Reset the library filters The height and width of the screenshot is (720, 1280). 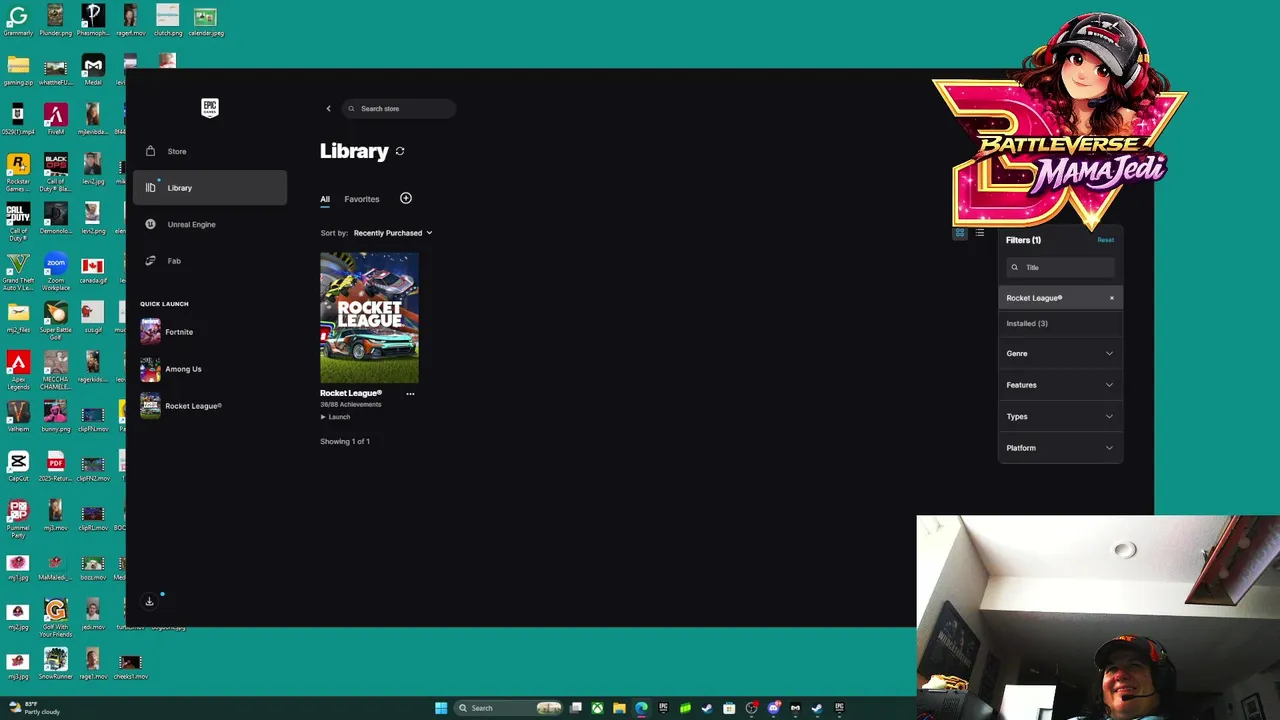pyautogui.click(x=1105, y=240)
